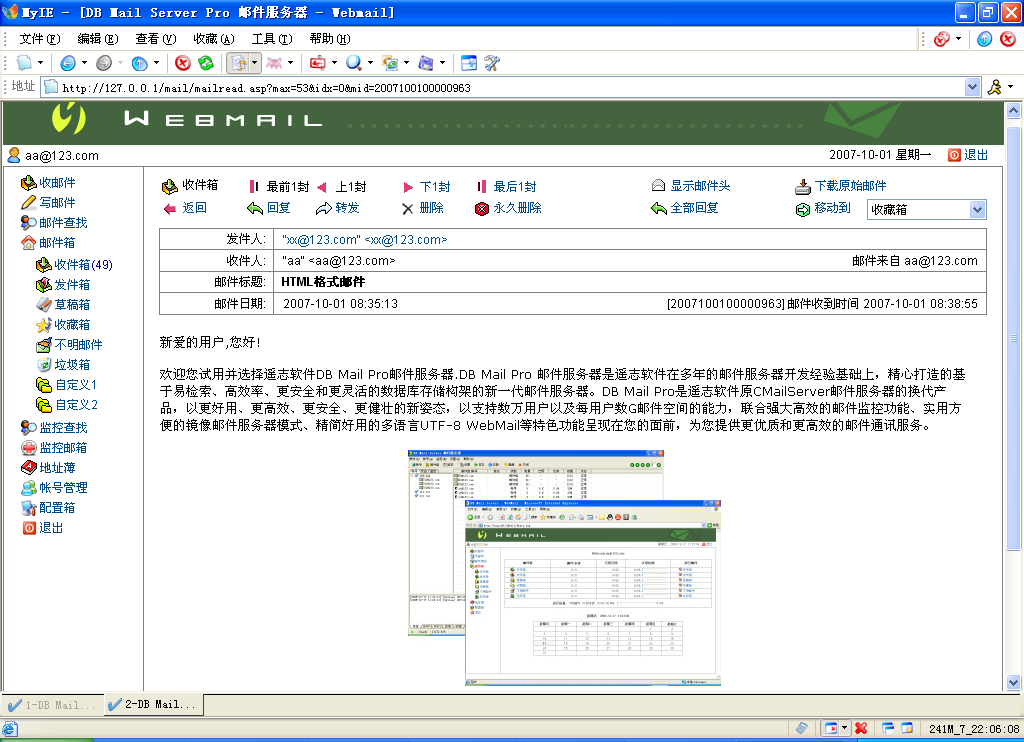Click the 收邮件 icon in the sidebar
The height and width of the screenshot is (742, 1024).
[x=28, y=183]
